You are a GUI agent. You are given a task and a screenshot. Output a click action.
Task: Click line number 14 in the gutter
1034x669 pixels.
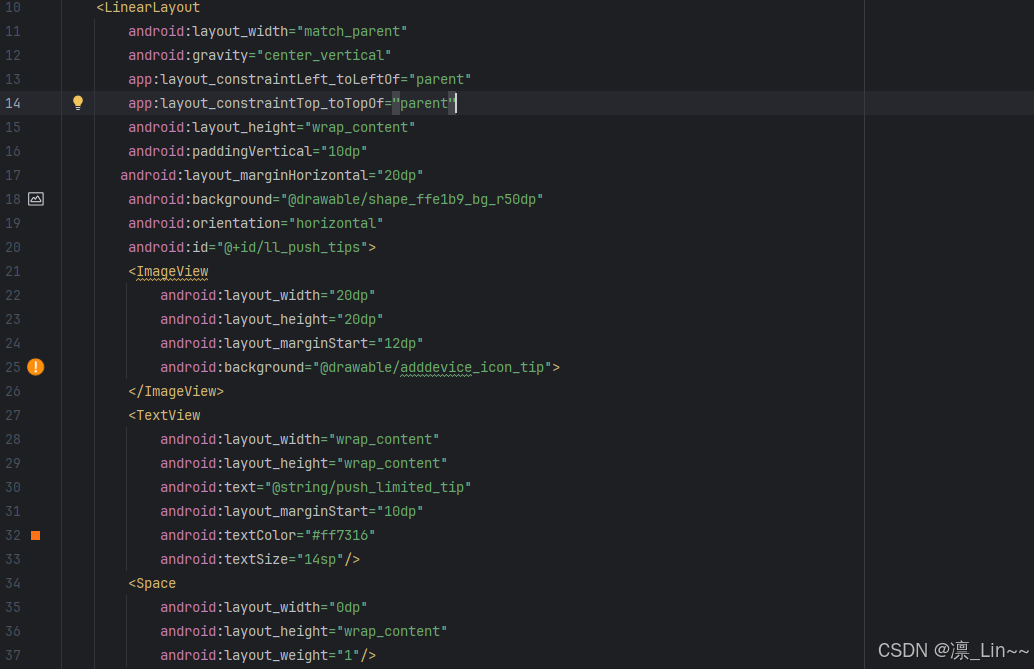point(13,104)
